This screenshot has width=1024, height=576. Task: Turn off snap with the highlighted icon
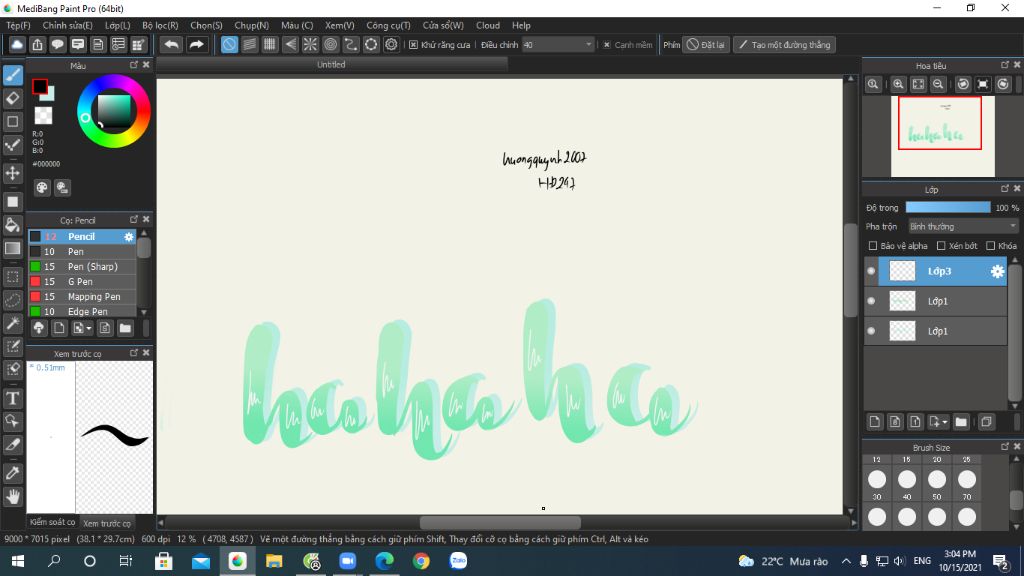tap(229, 44)
